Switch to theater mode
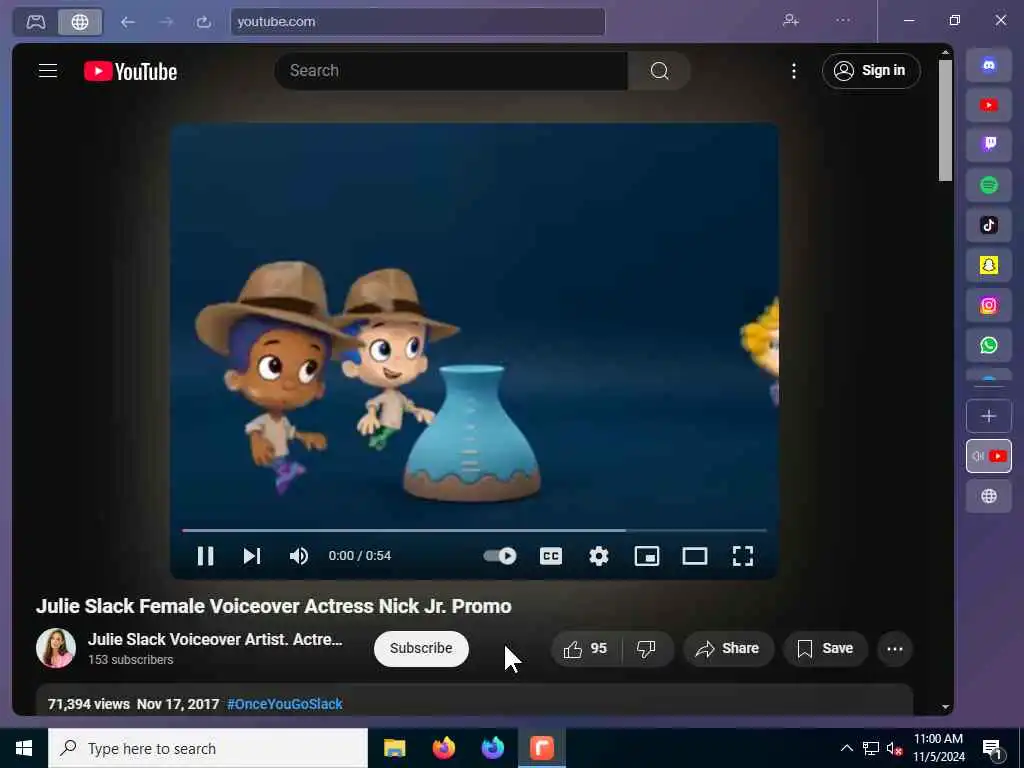This screenshot has height=768, width=1024. pyautogui.click(x=695, y=556)
